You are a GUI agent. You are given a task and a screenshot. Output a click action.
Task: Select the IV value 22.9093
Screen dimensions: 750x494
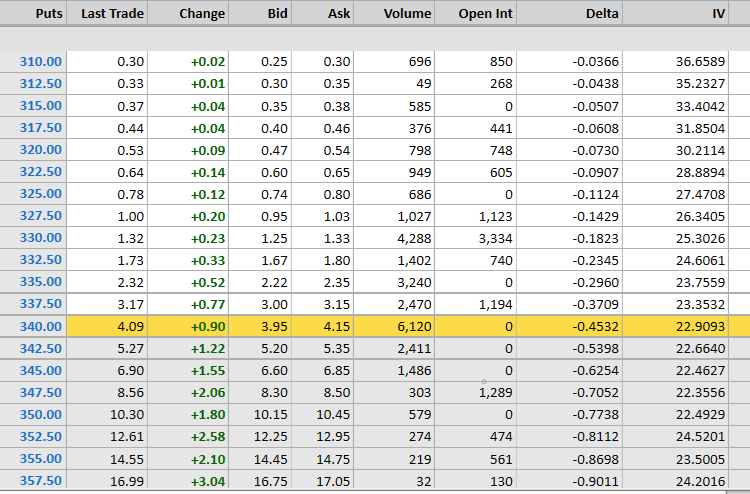[x=700, y=327]
